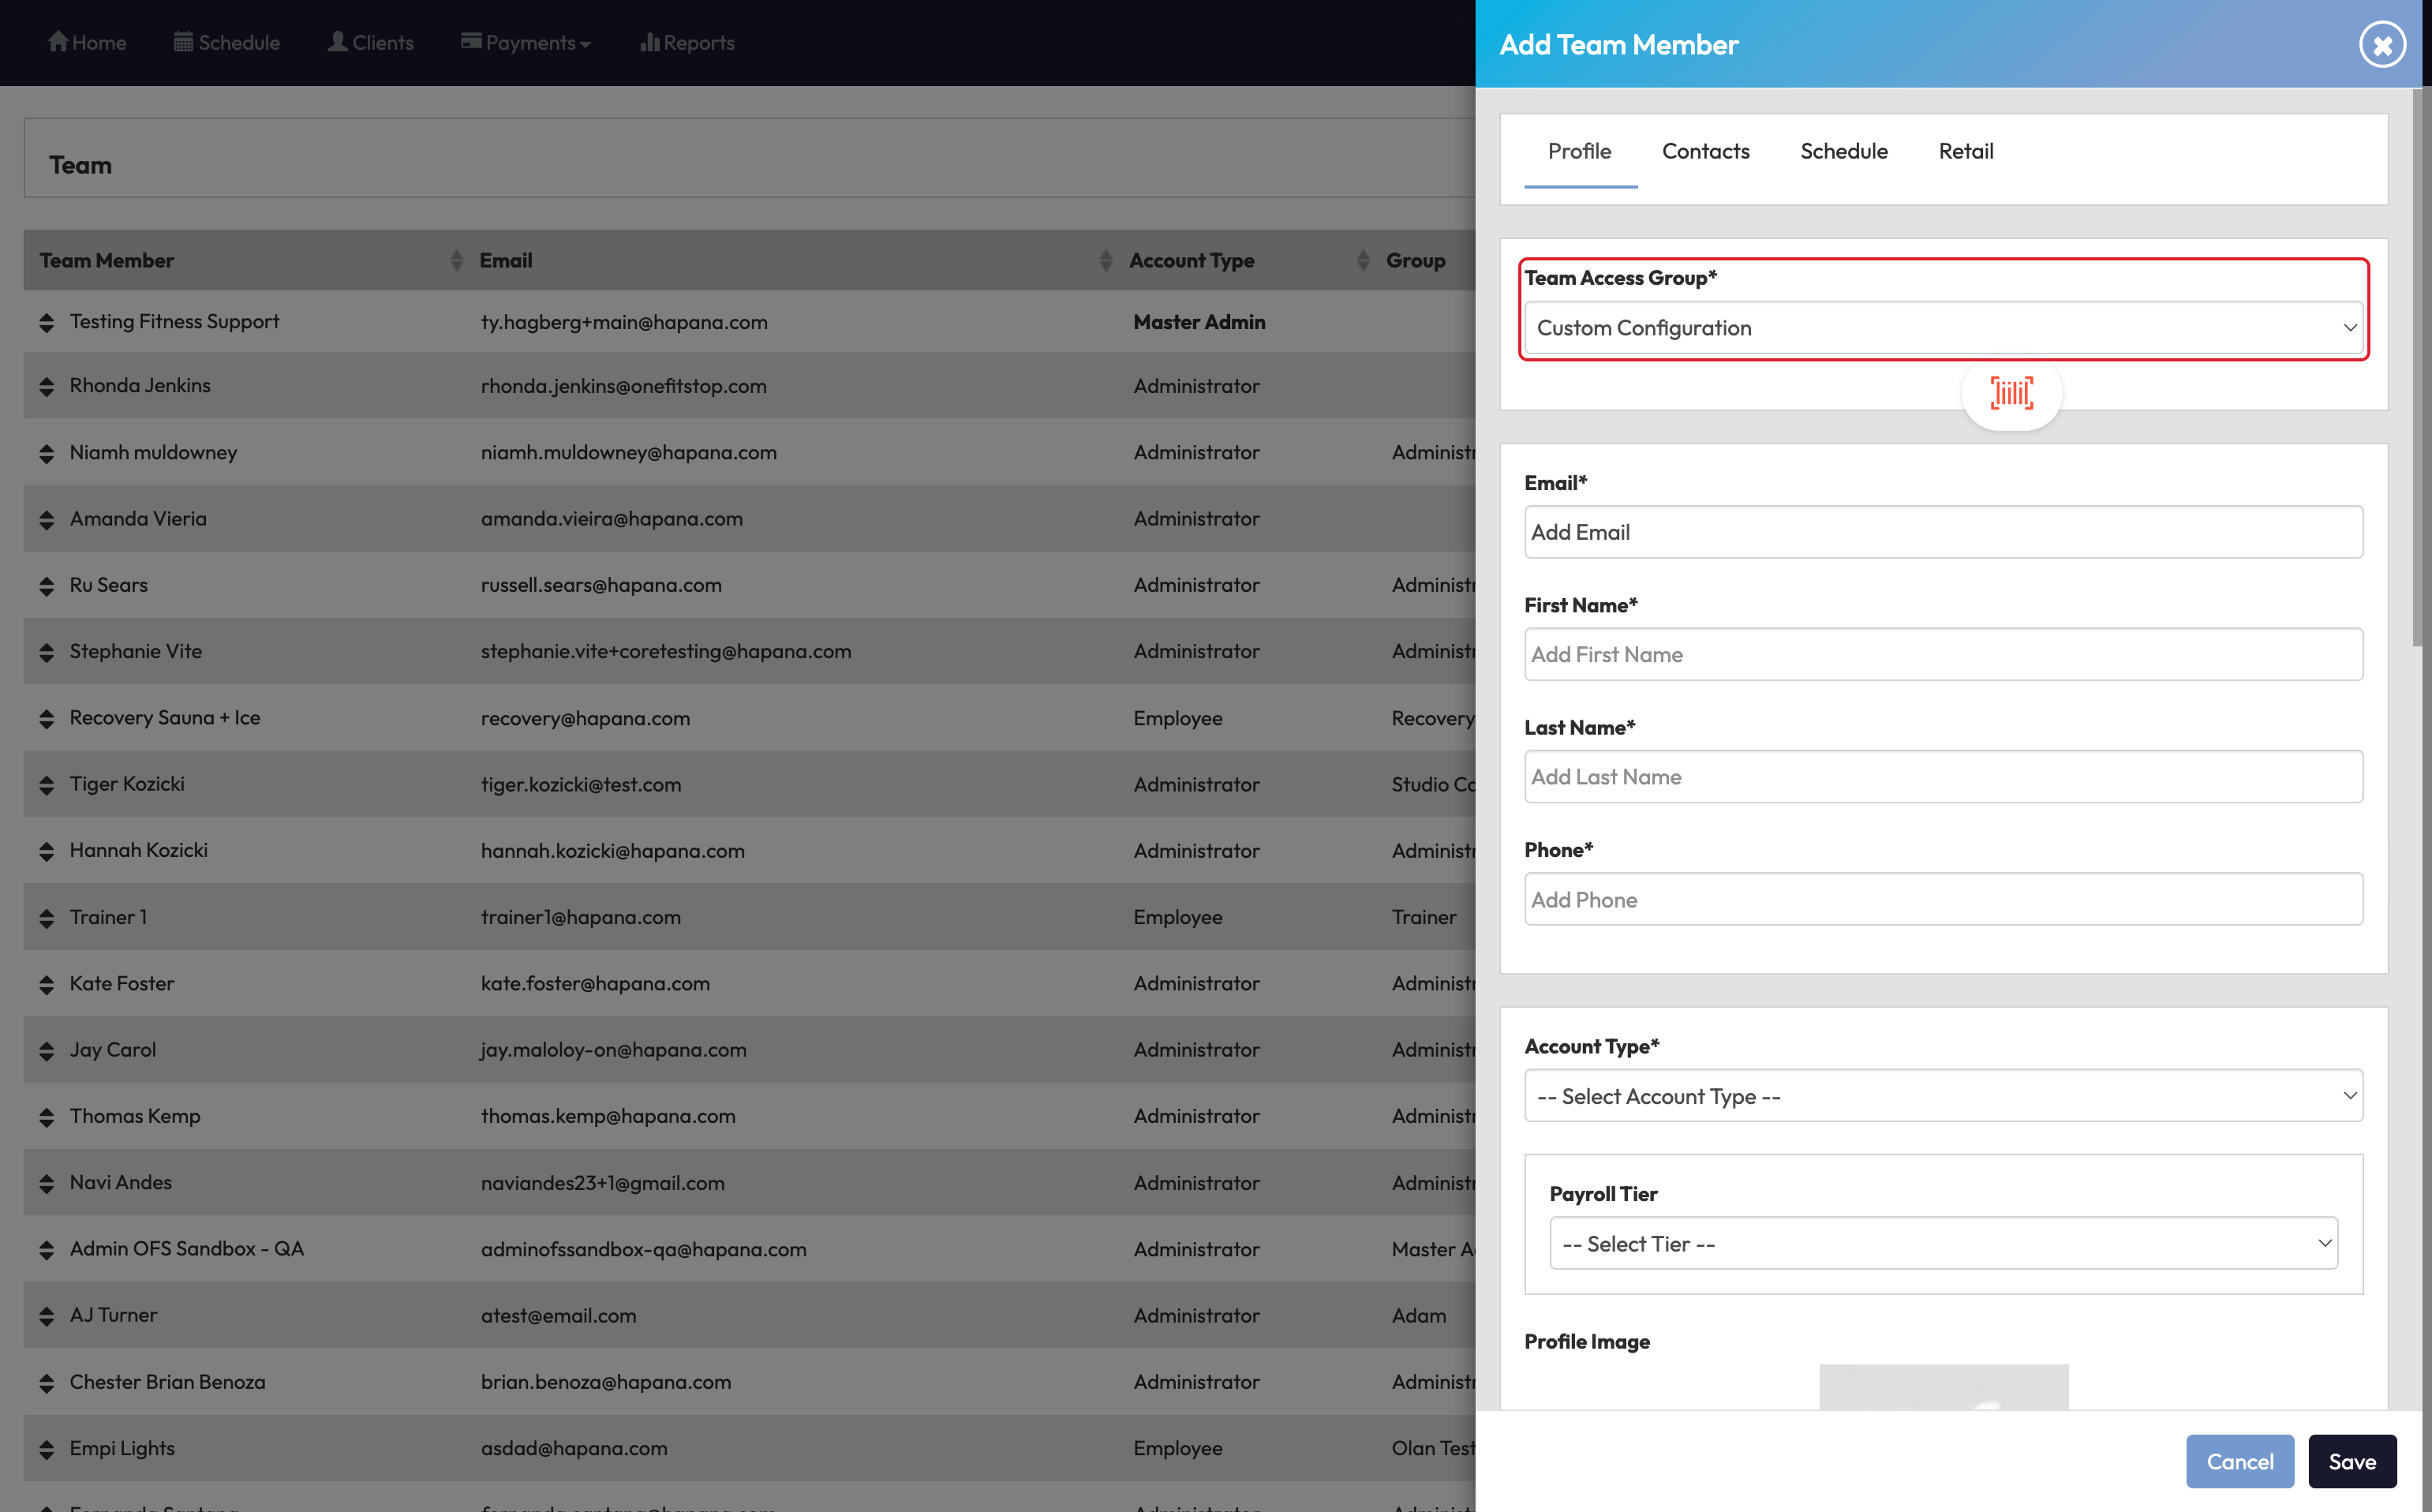2432x1512 pixels.
Task: Open the Schedule calendar icon in navbar
Action: [x=183, y=42]
